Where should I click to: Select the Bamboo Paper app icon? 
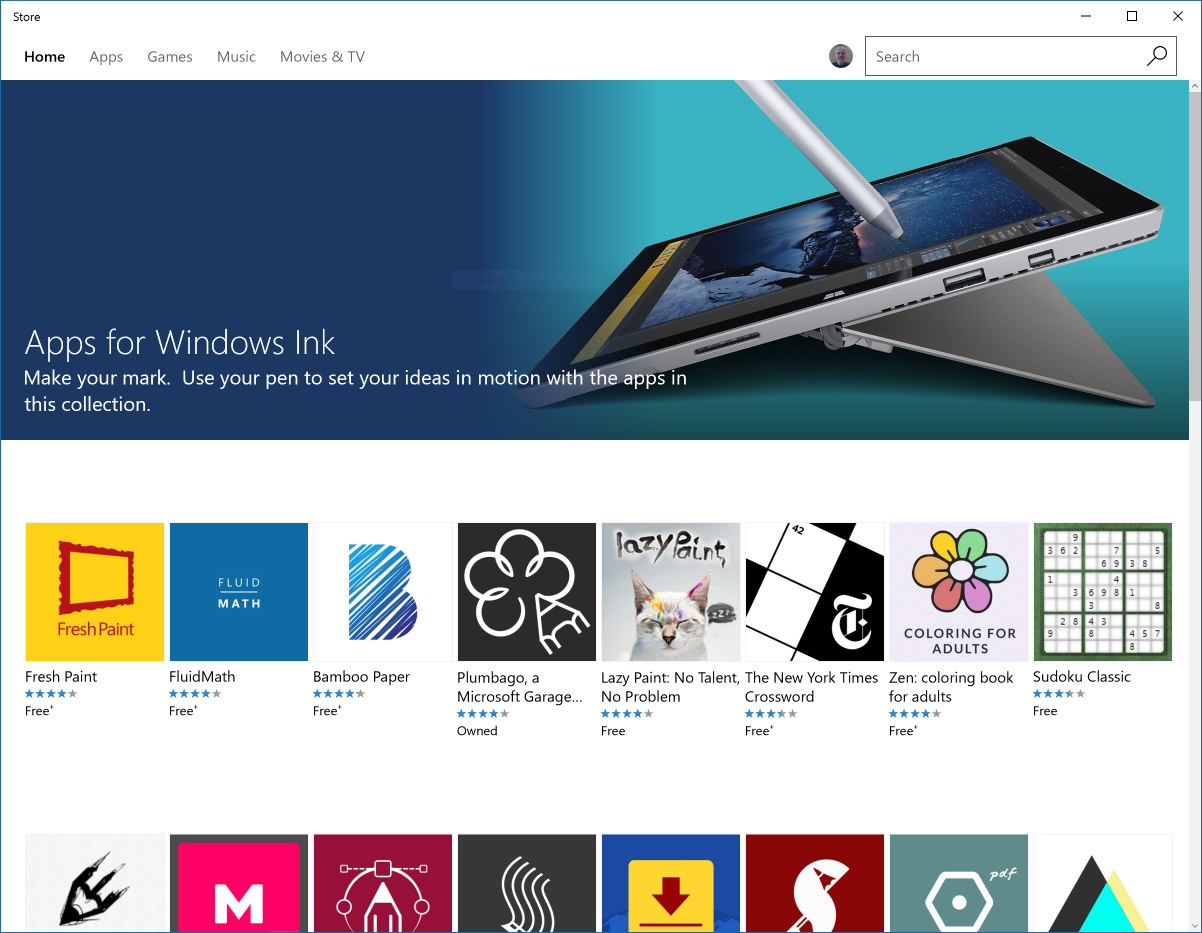click(x=383, y=591)
